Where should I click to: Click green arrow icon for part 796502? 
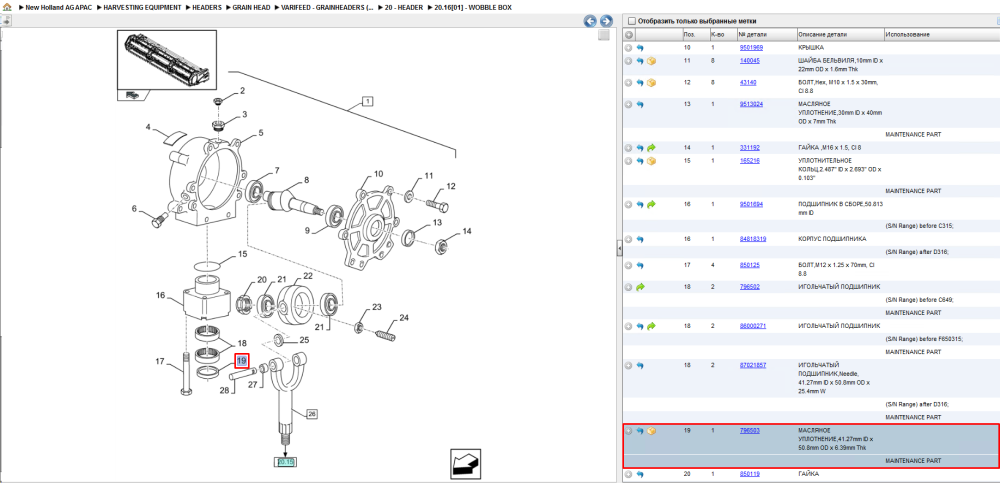640,287
